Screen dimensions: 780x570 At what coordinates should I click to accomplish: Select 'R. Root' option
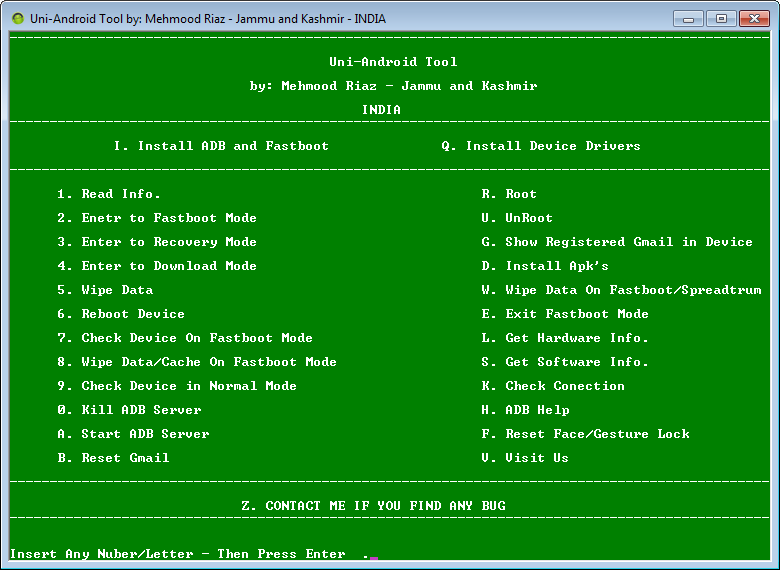[x=509, y=193]
